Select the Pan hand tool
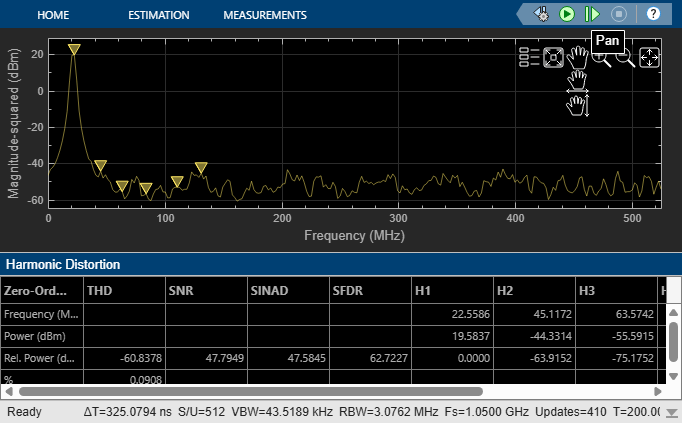Viewport: 682px width, 423px height. [577, 57]
